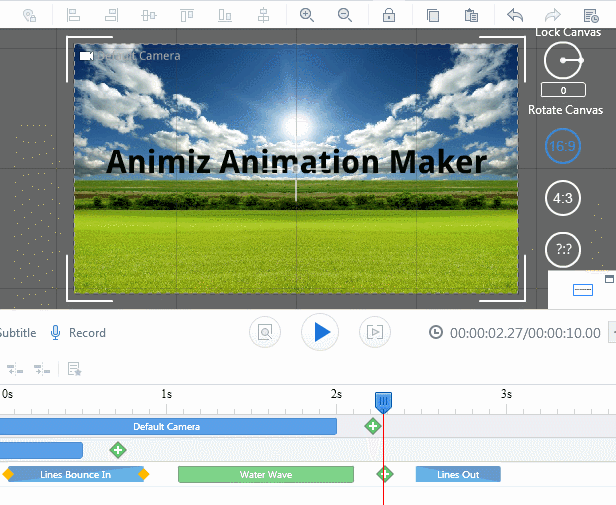616x505 pixels.
Task: Select the Lines Out effect bar
Action: (x=458, y=474)
